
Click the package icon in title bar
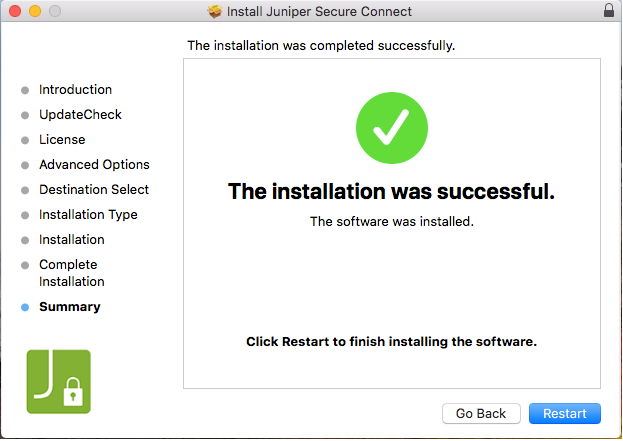coord(214,11)
